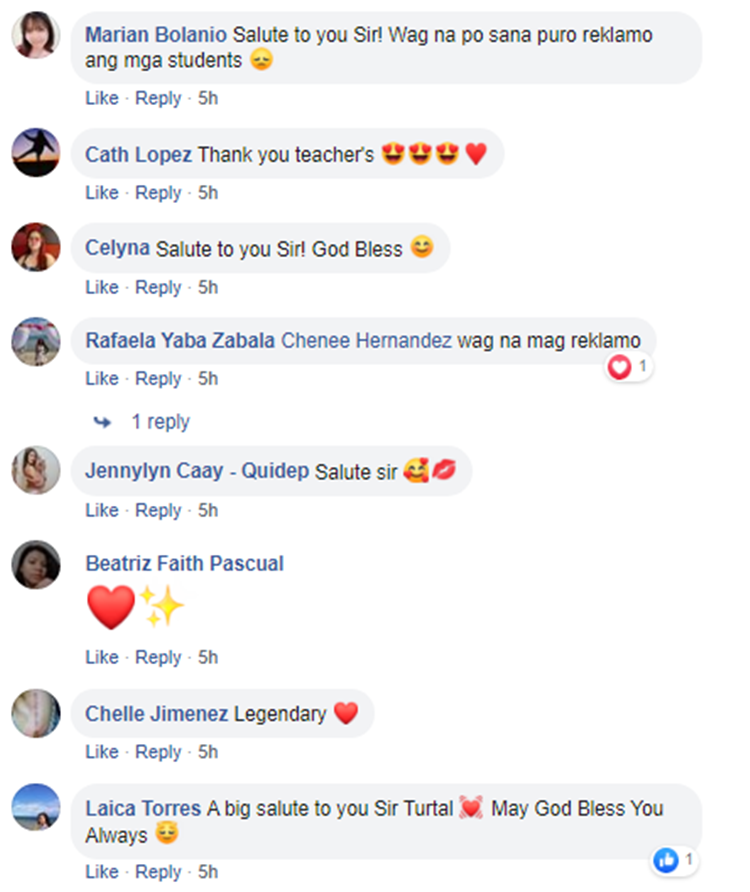Screen dimensions: 750x892
Task: Like Marian Bolanio's comment
Action: coord(102,98)
